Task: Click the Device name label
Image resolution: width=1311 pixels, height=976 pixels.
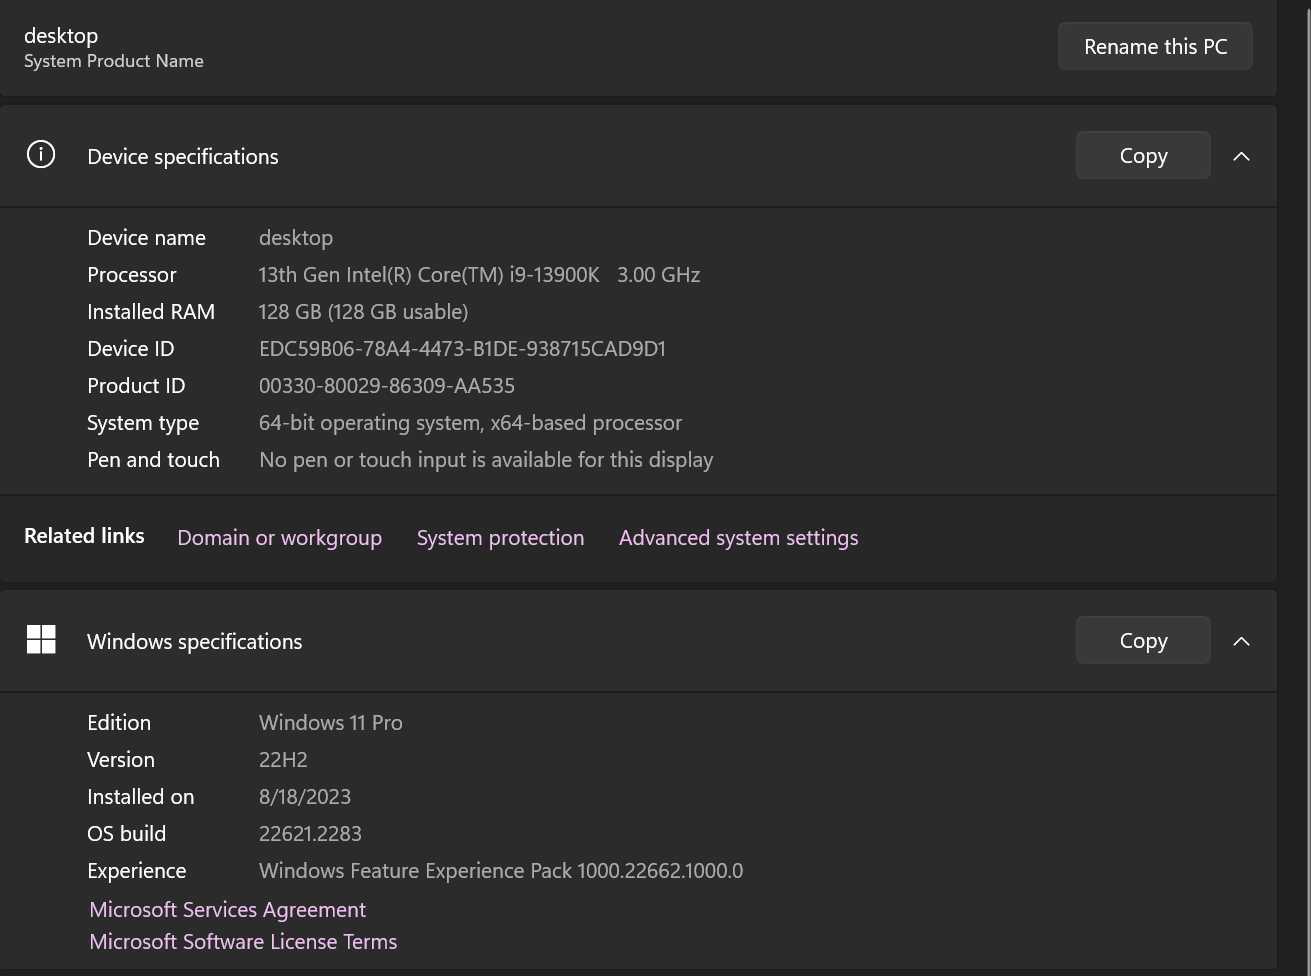Action: click(146, 238)
